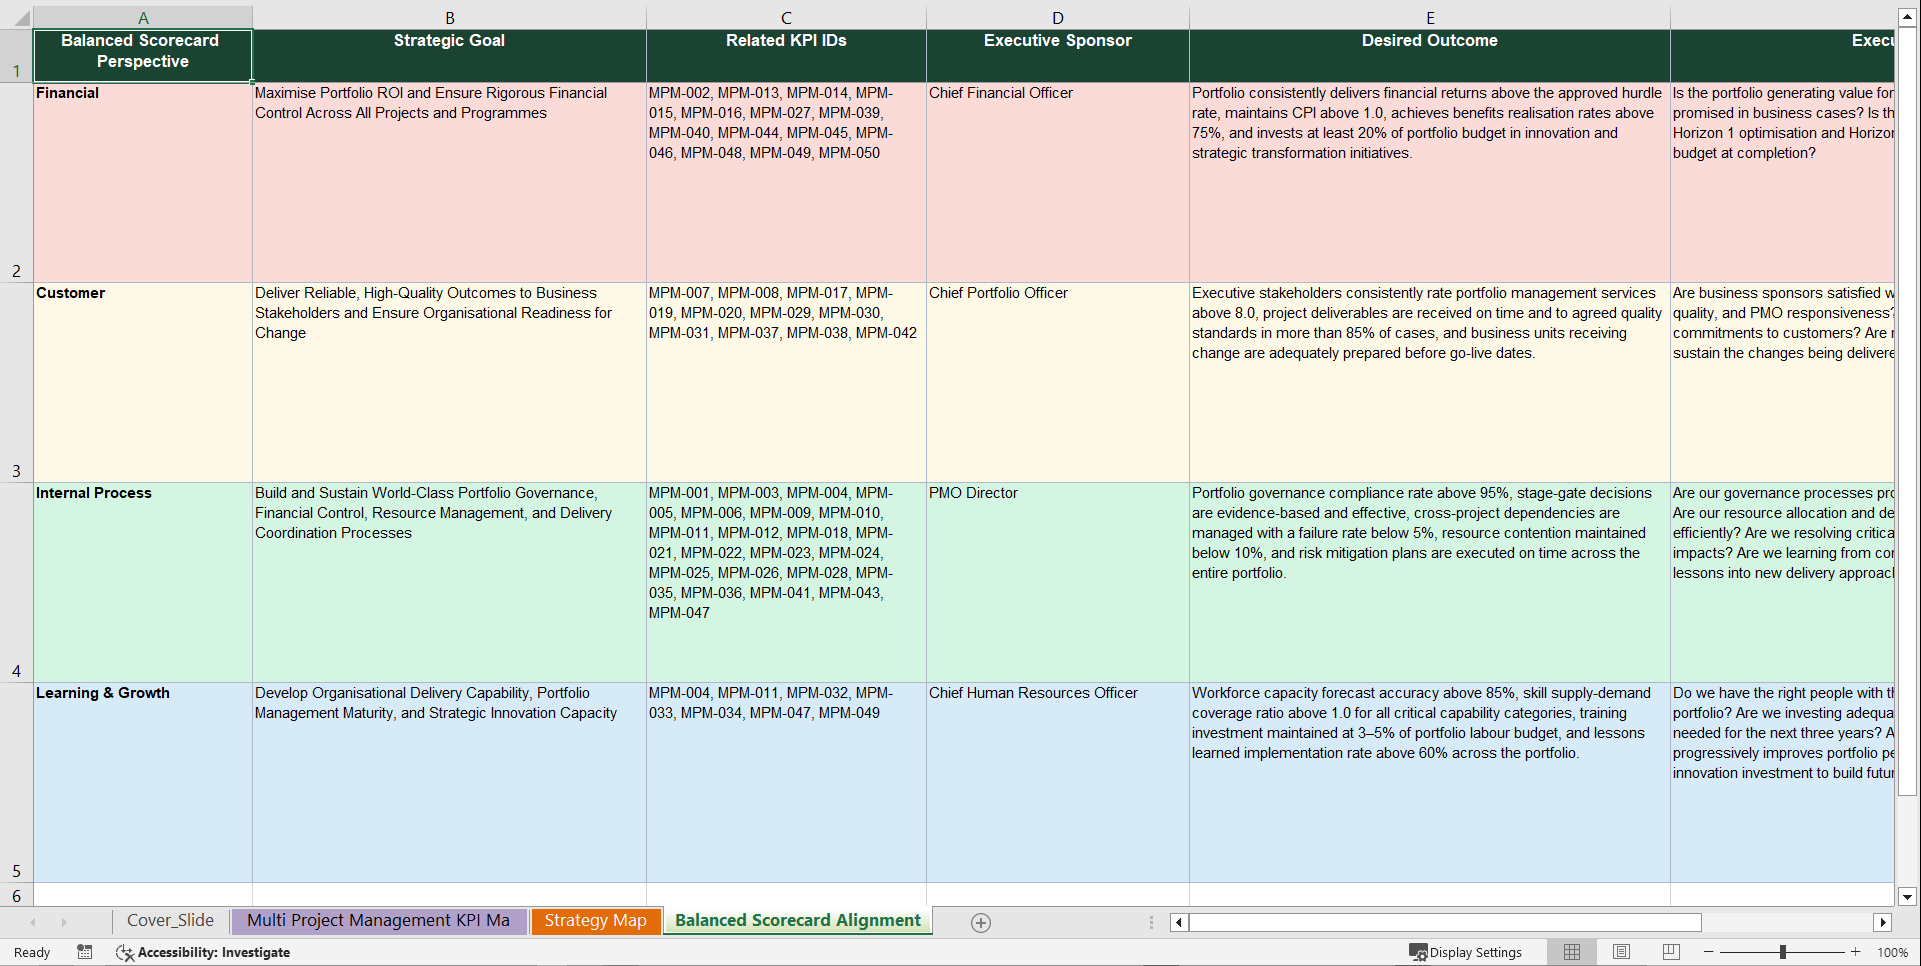Image resolution: width=1921 pixels, height=966 pixels.
Task: Select Customer KPI IDs cell starting MPM-007
Action: tap(786, 382)
